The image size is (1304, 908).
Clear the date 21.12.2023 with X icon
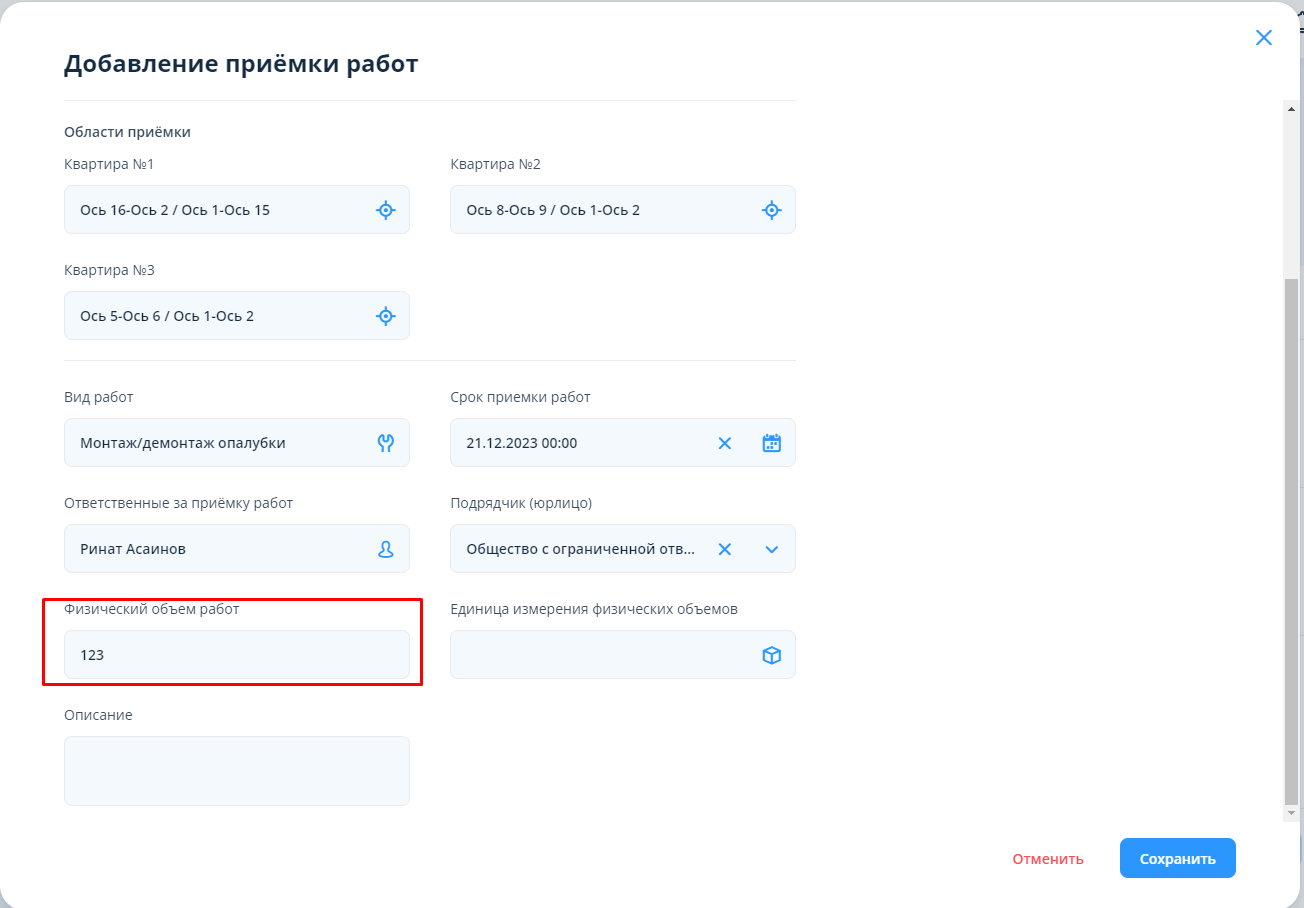[725, 443]
